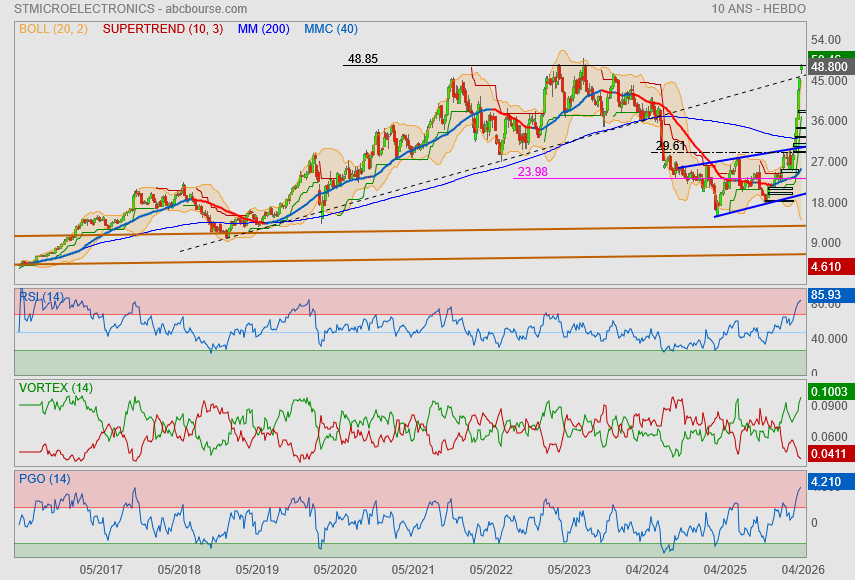The height and width of the screenshot is (580, 855).
Task: Click the magenta 23.98 support label
Action: [x=533, y=172]
